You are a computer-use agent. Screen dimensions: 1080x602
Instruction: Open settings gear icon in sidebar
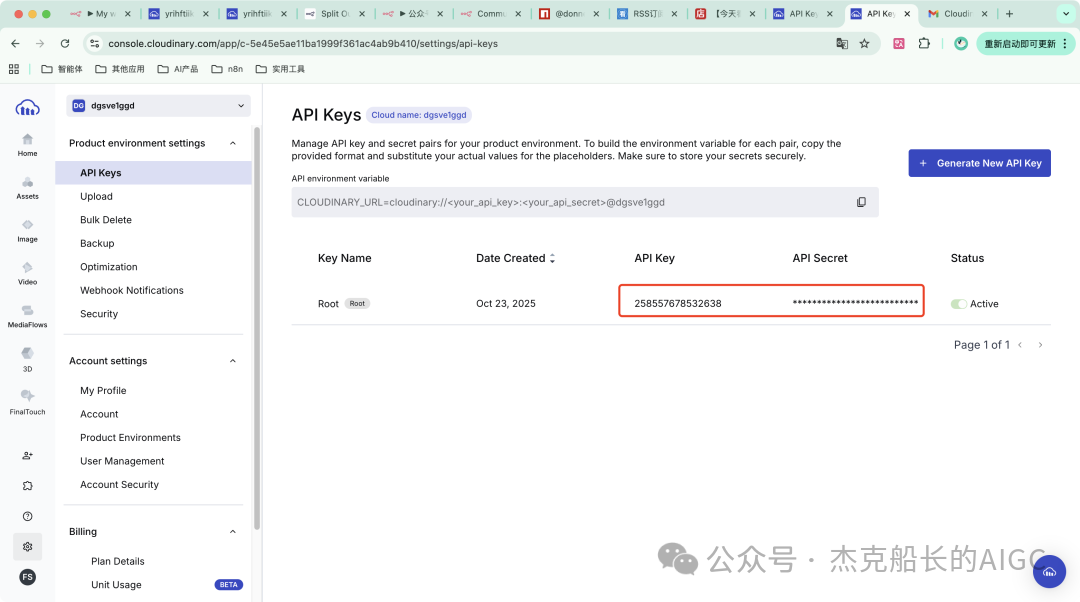tap(28, 546)
